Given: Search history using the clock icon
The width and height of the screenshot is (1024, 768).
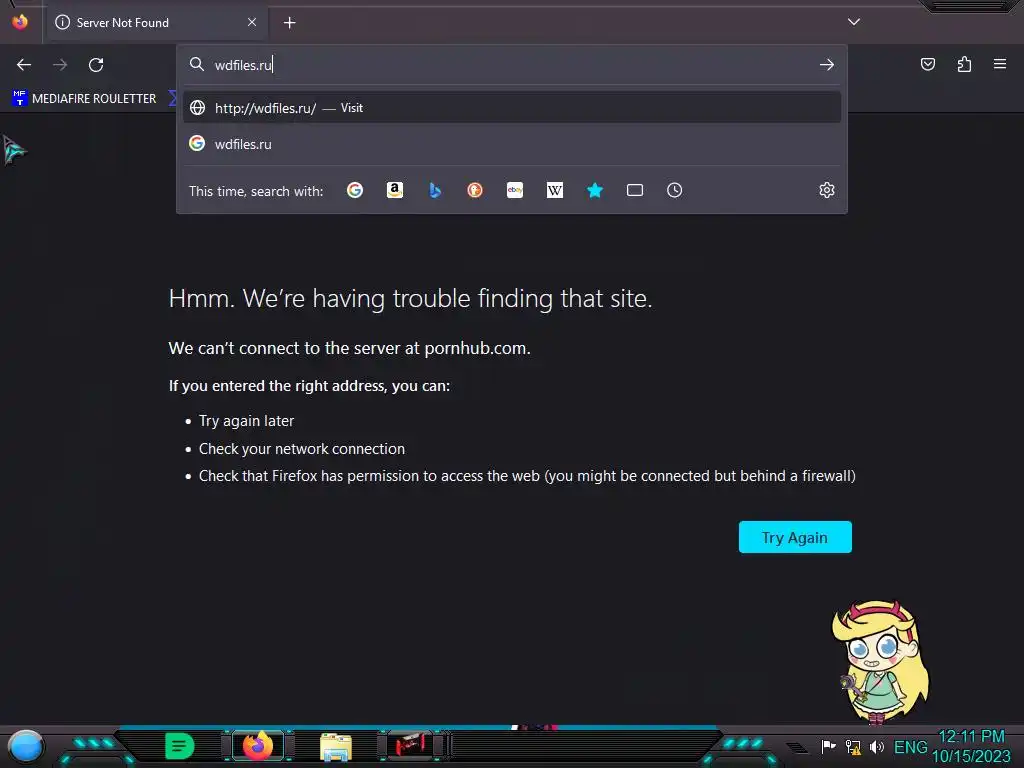Looking at the screenshot, I should click(x=675, y=190).
